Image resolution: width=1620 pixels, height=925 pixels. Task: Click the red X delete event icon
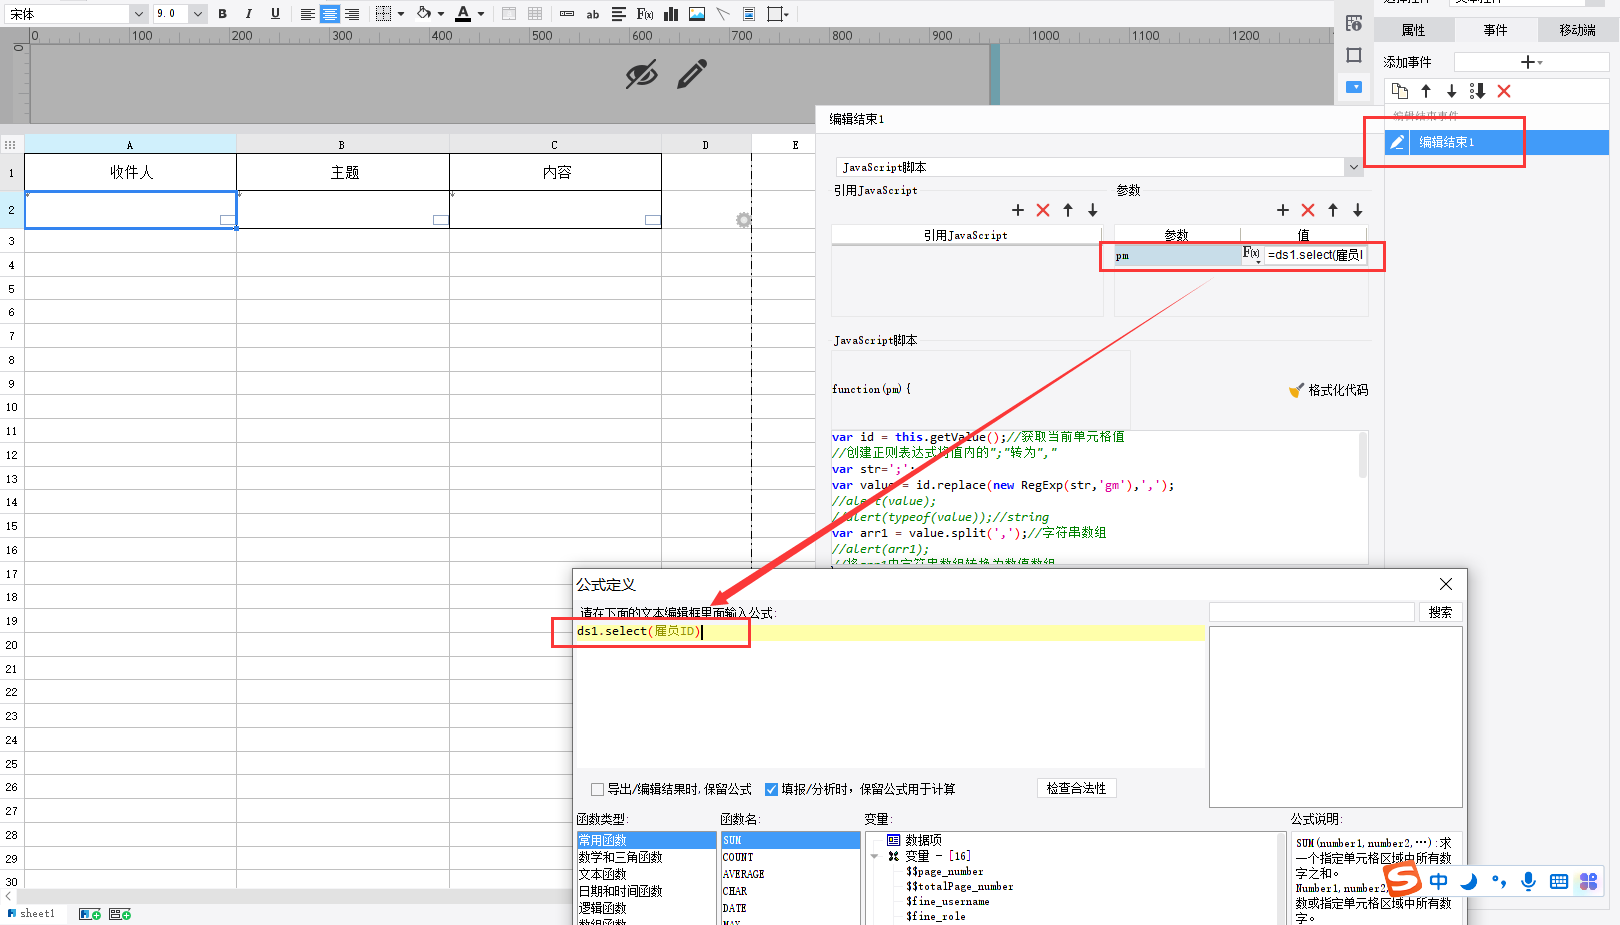[x=1504, y=91]
